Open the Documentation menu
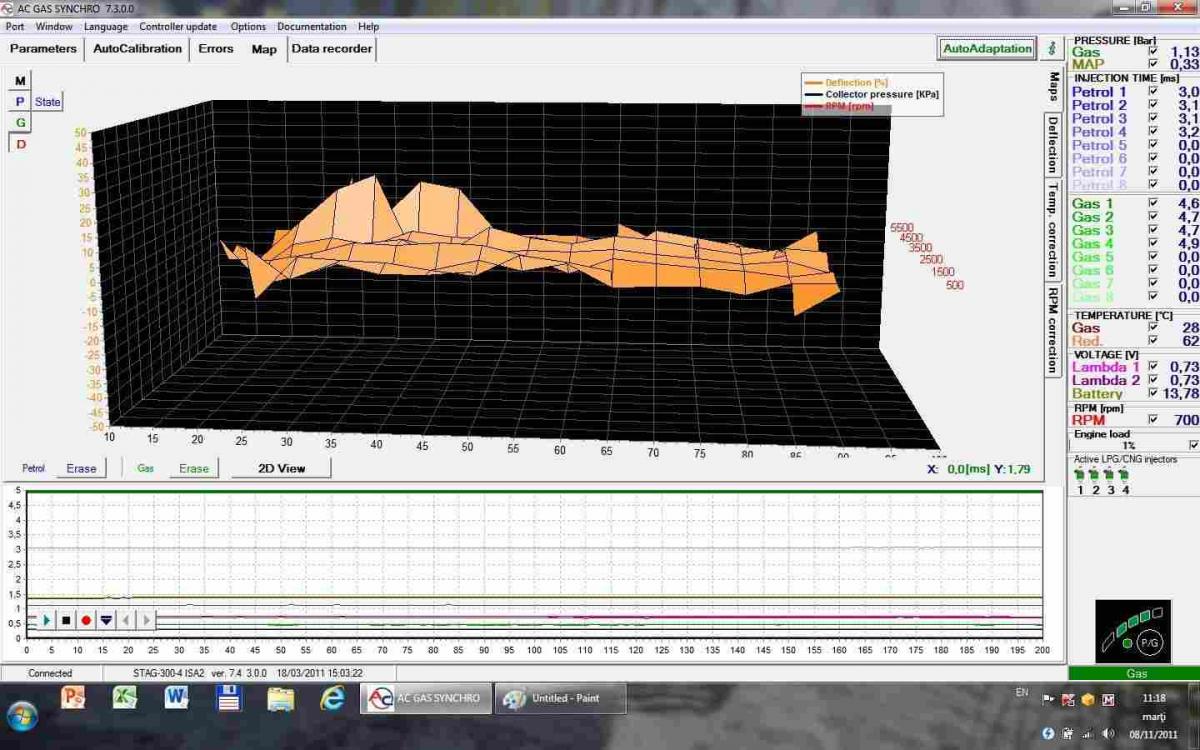The image size is (1200, 750). point(312,27)
